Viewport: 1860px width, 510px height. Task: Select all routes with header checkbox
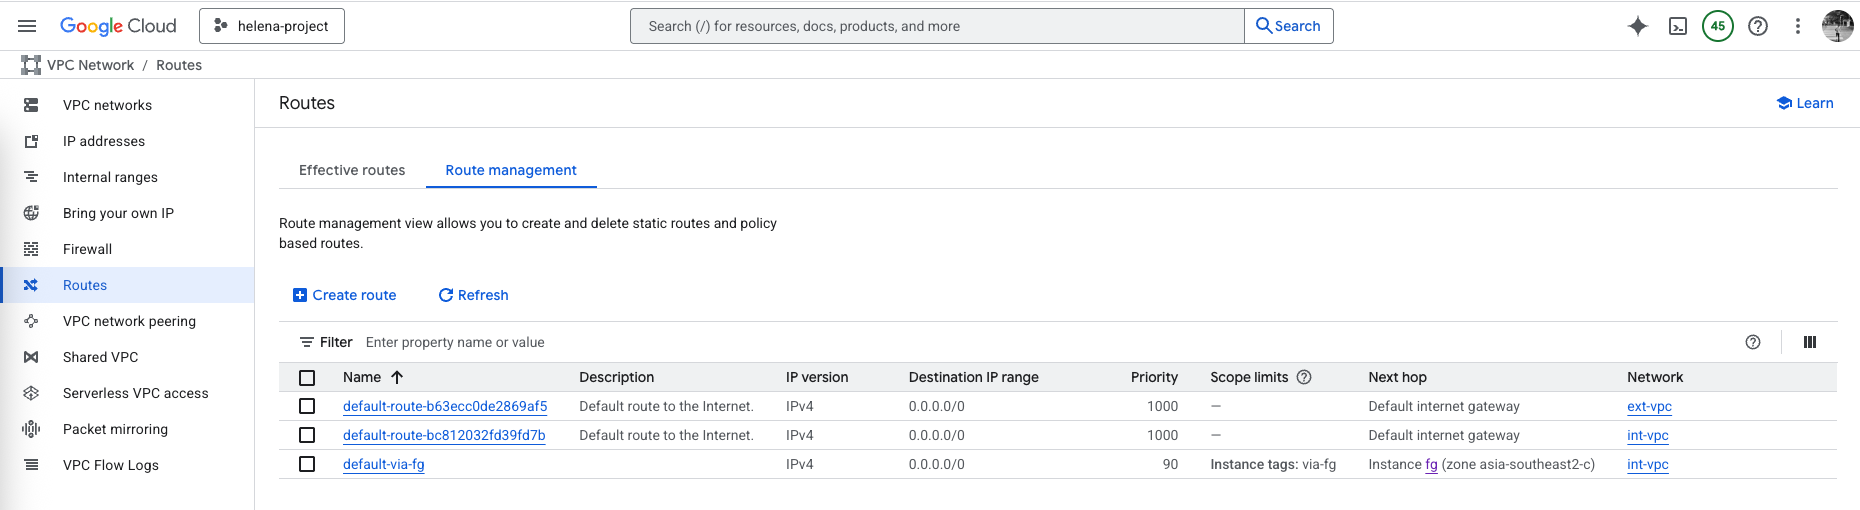[x=307, y=378]
